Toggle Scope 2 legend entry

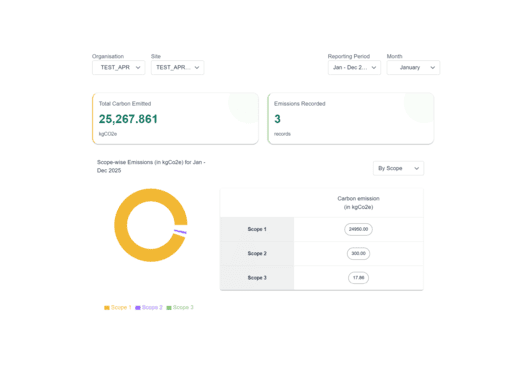(x=148, y=307)
